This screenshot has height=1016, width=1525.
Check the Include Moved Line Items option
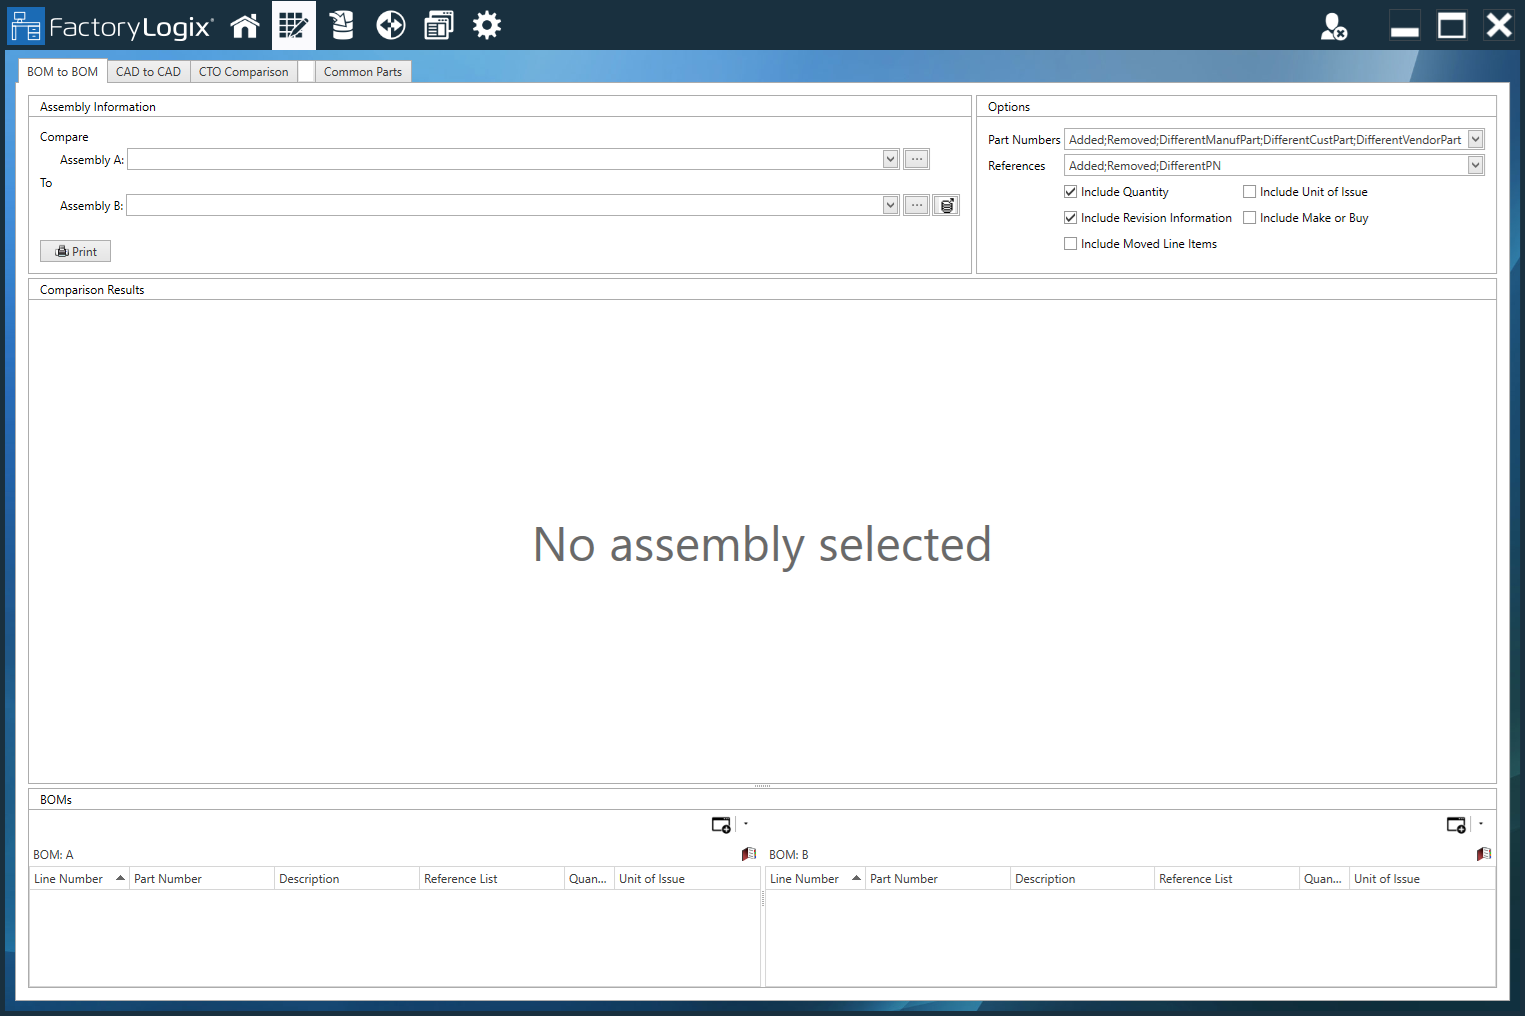[1070, 243]
